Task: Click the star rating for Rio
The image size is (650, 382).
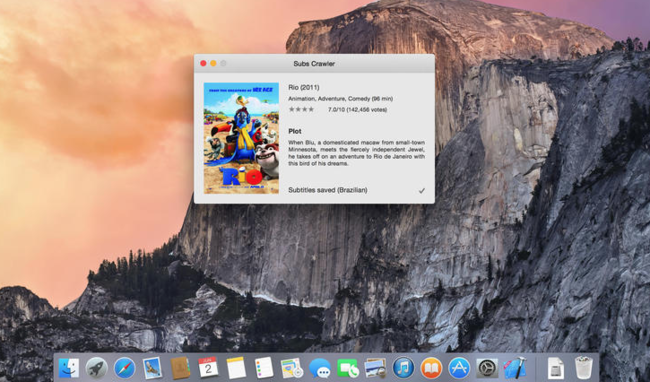Action: pos(301,109)
